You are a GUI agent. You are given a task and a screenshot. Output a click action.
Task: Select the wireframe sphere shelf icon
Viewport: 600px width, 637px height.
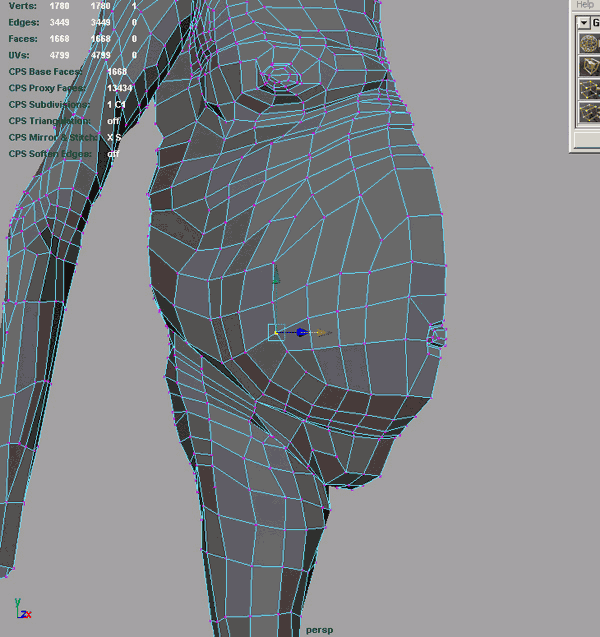click(x=589, y=44)
